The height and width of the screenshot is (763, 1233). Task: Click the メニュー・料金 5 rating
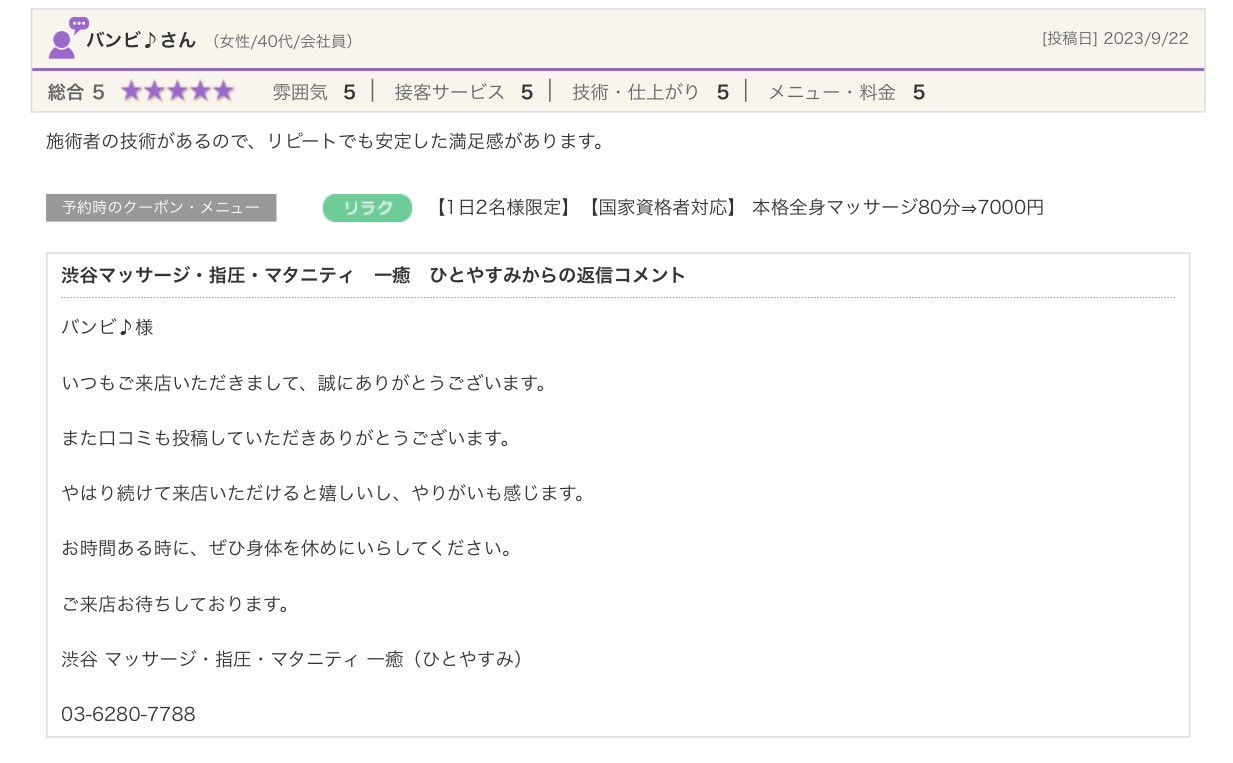pyautogui.click(x=846, y=92)
